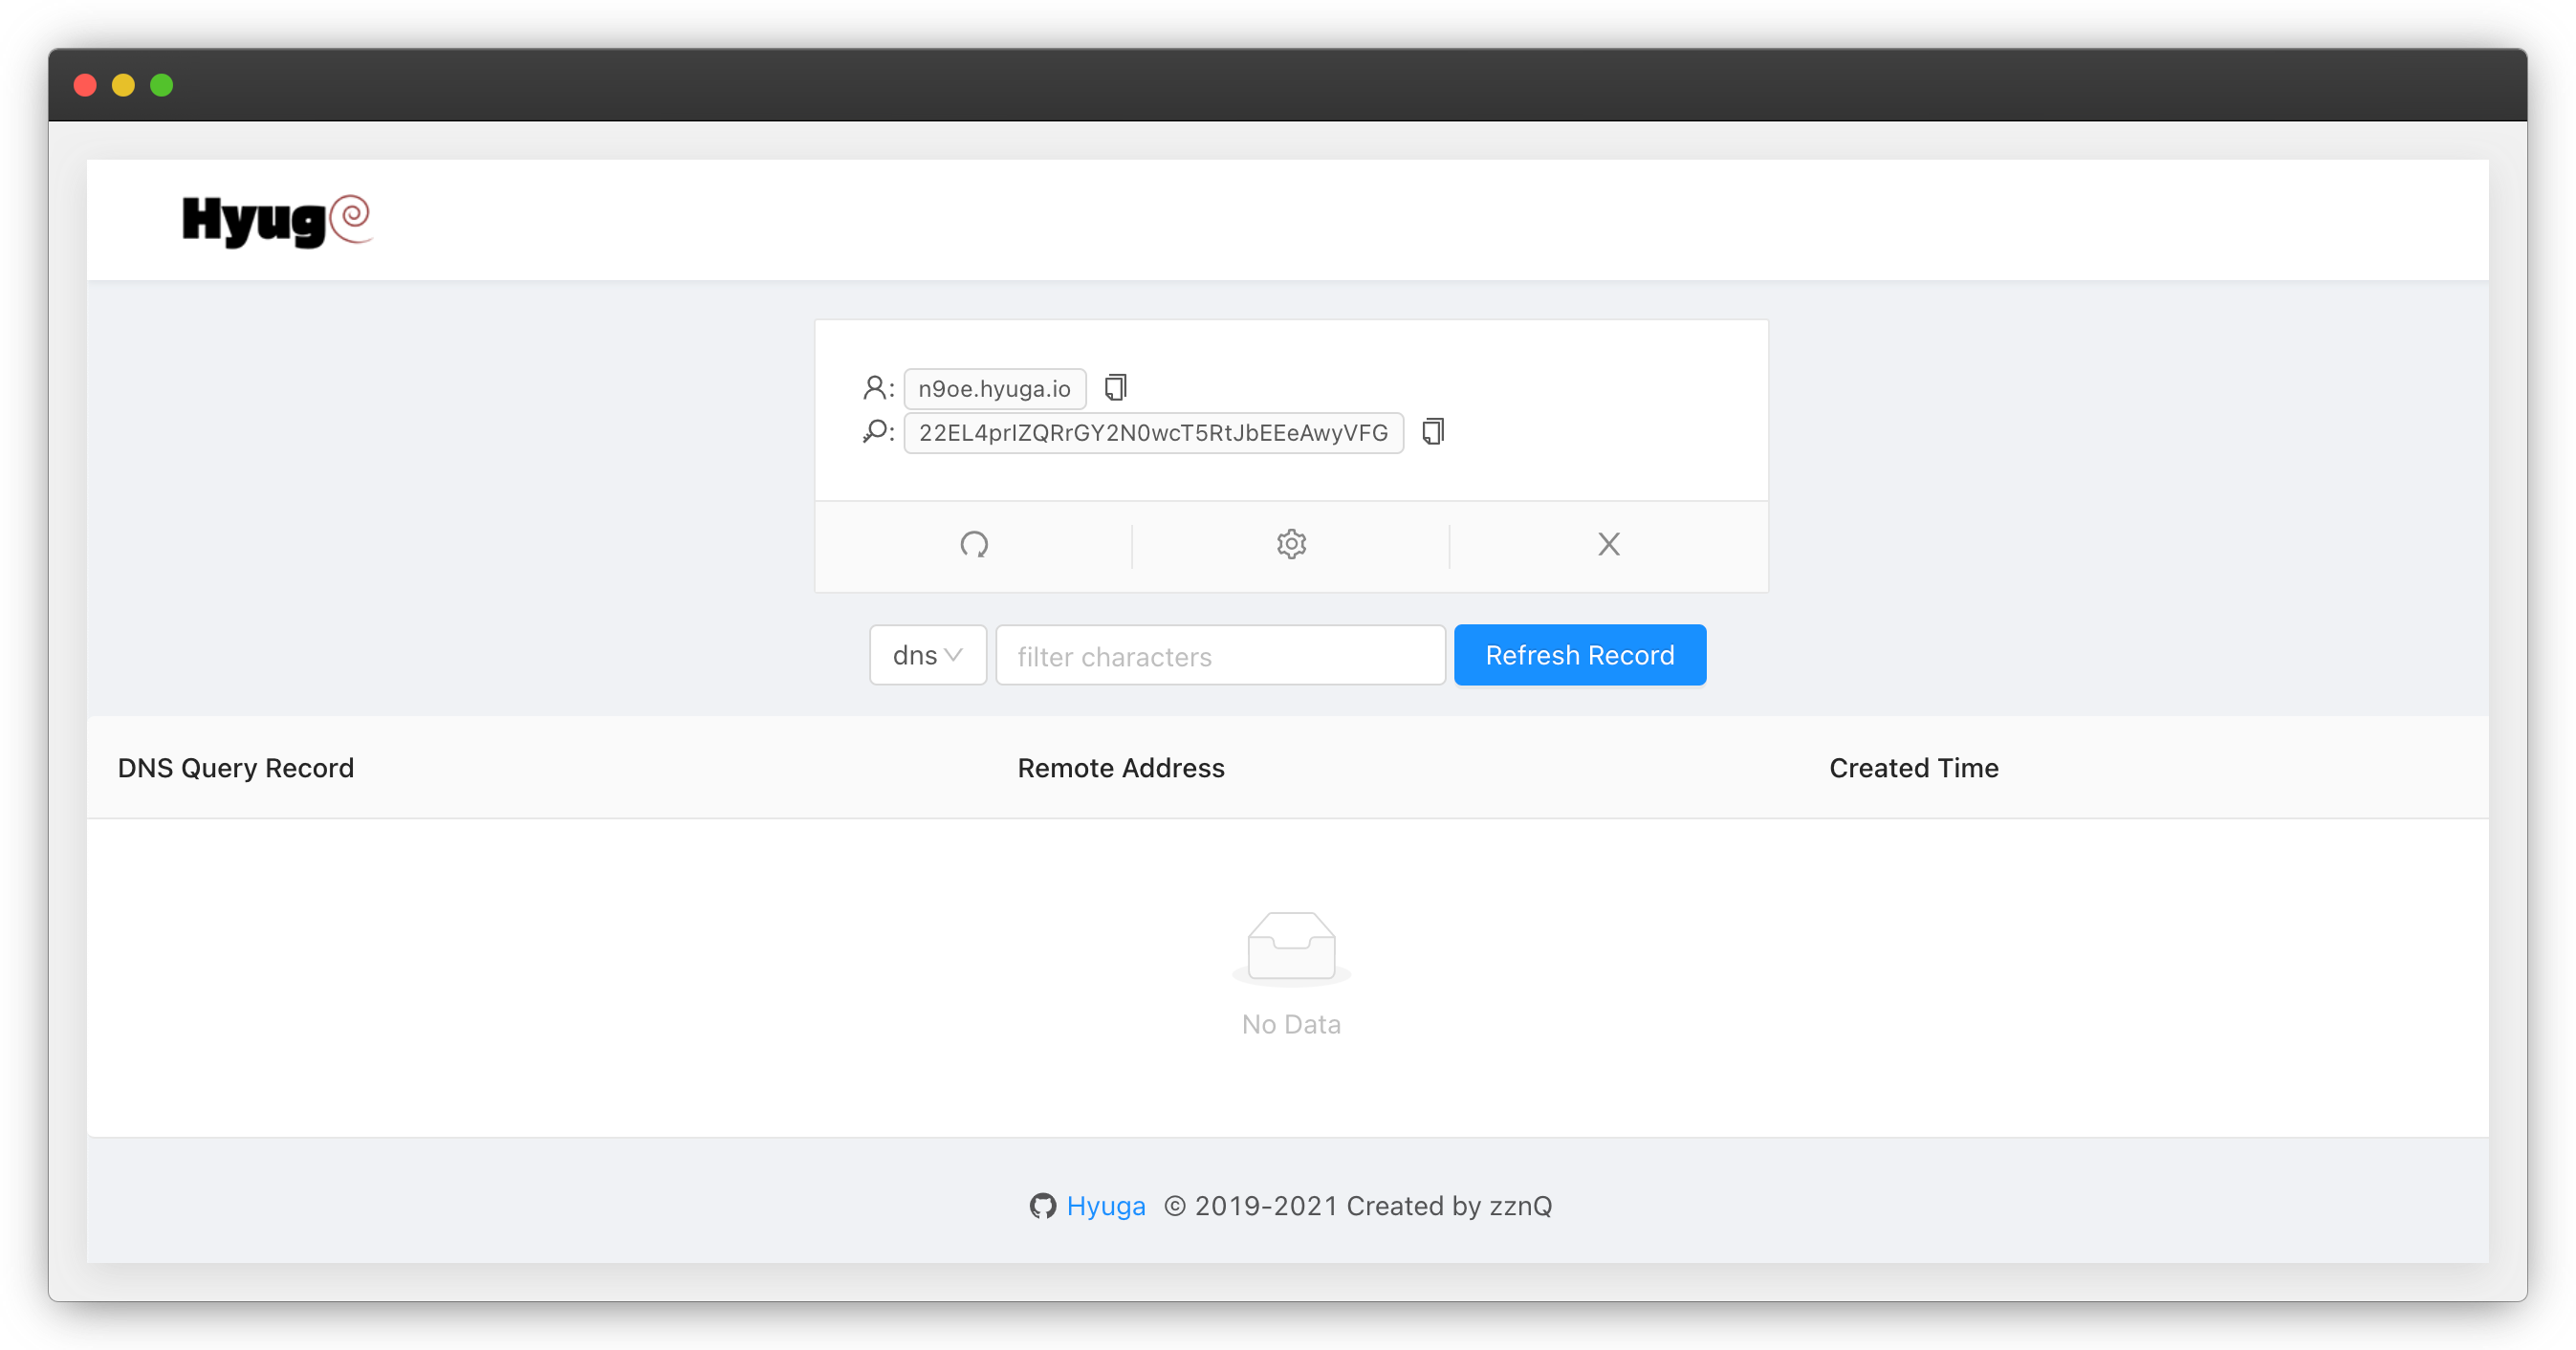Copy the API token string
This screenshot has height=1350, width=2576.
(1432, 432)
